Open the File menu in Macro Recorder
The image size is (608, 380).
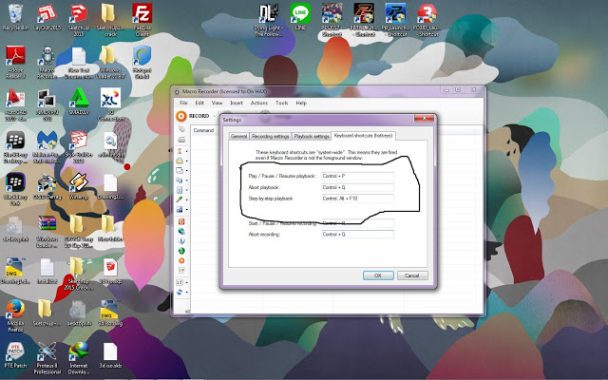point(183,103)
